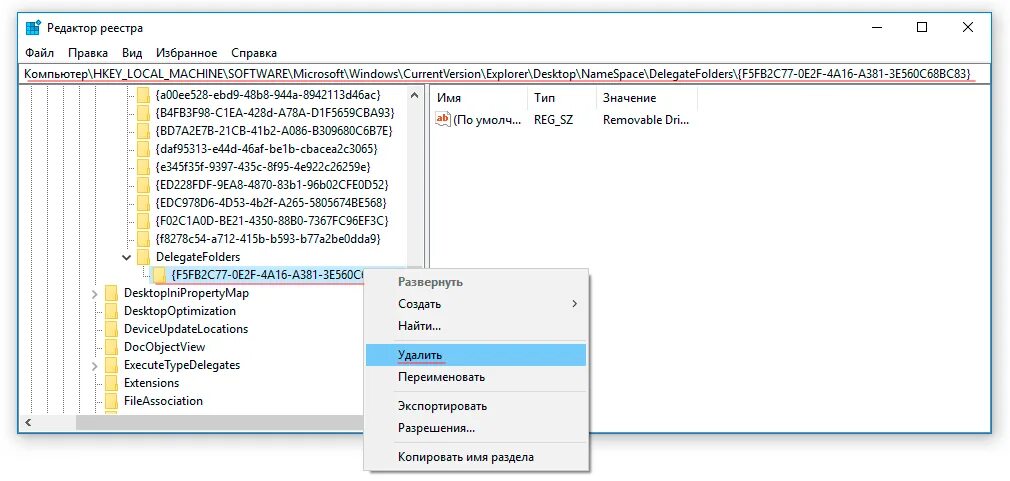The image size is (1010, 481).
Task: Choose Разрешения... in the context menu
Action: tap(475, 428)
